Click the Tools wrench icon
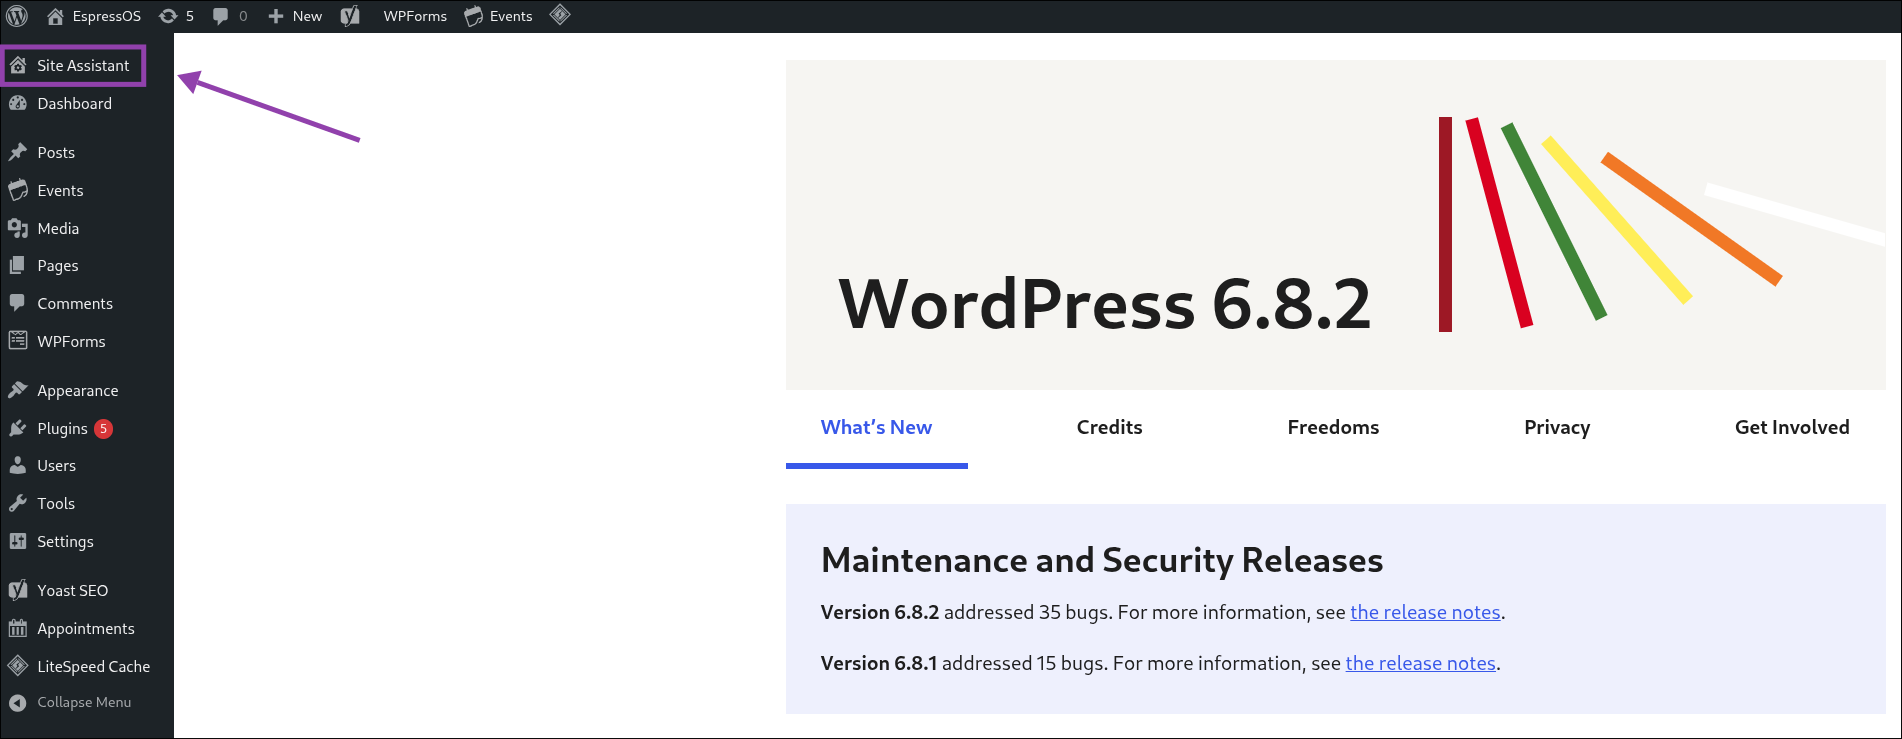1902x739 pixels. click(18, 503)
